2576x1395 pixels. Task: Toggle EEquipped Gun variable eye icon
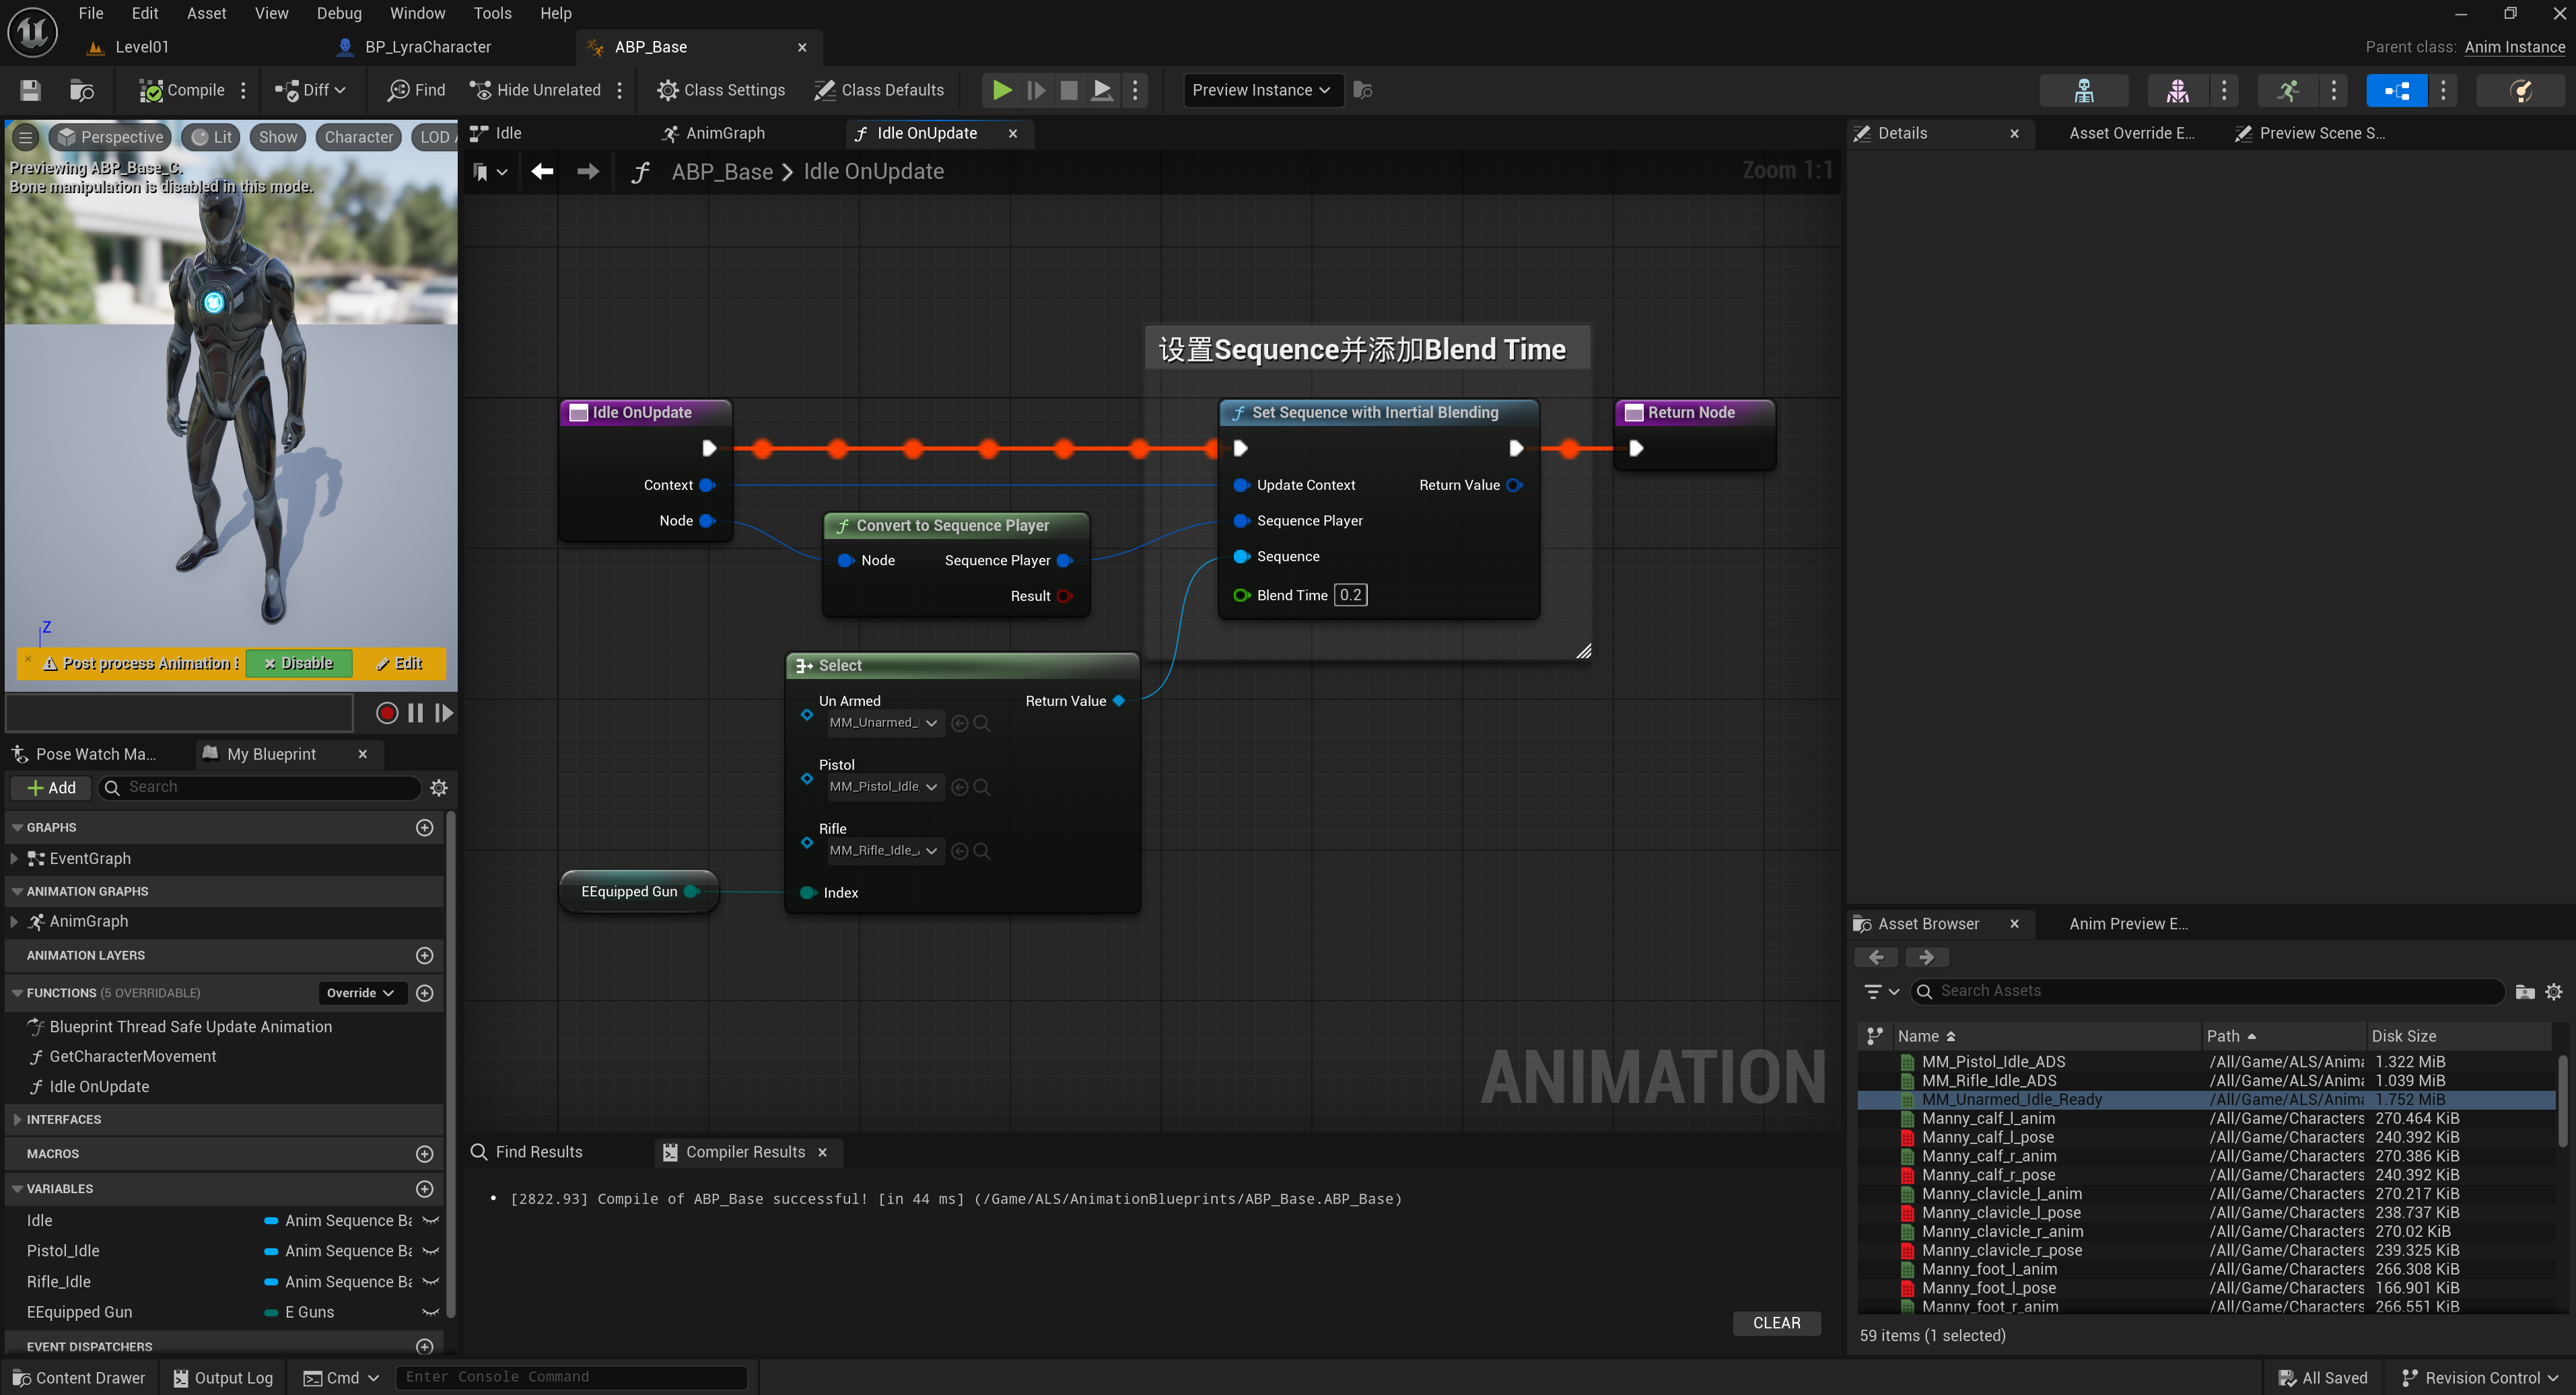[x=431, y=1312]
